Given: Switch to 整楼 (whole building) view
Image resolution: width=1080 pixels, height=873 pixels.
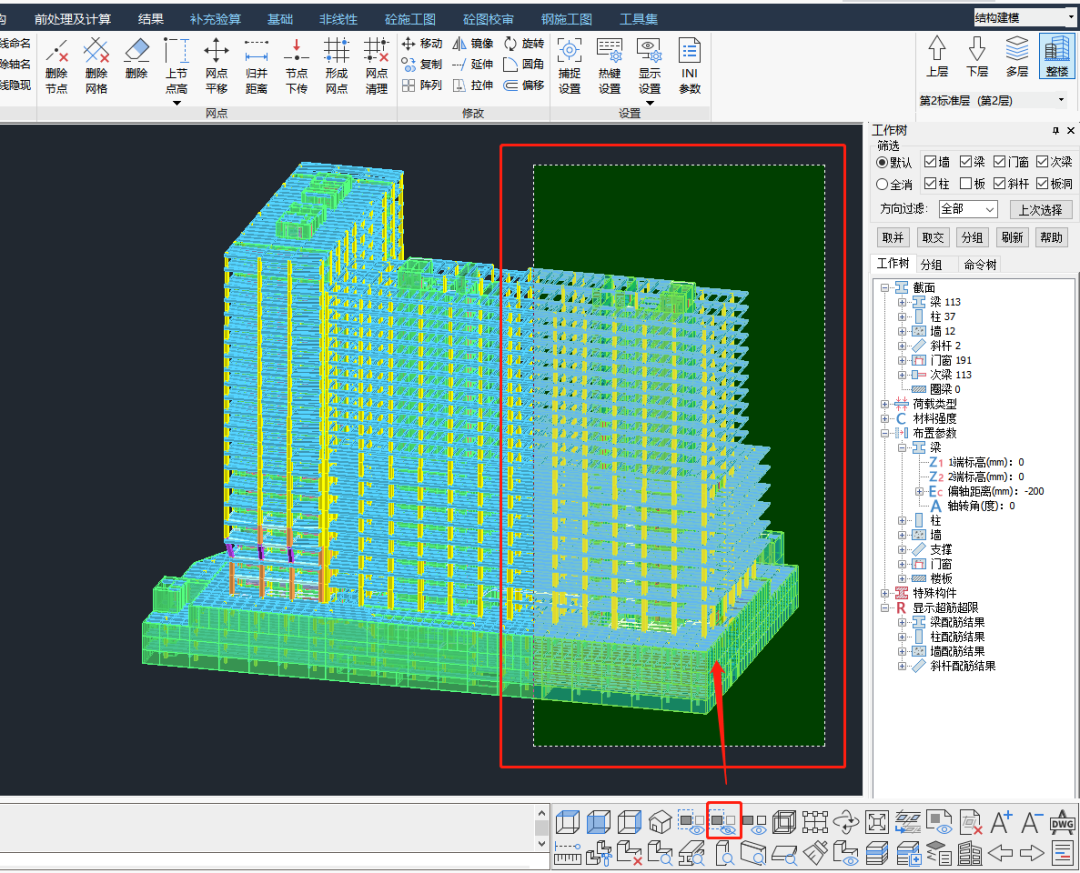Looking at the screenshot, I should 1056,56.
